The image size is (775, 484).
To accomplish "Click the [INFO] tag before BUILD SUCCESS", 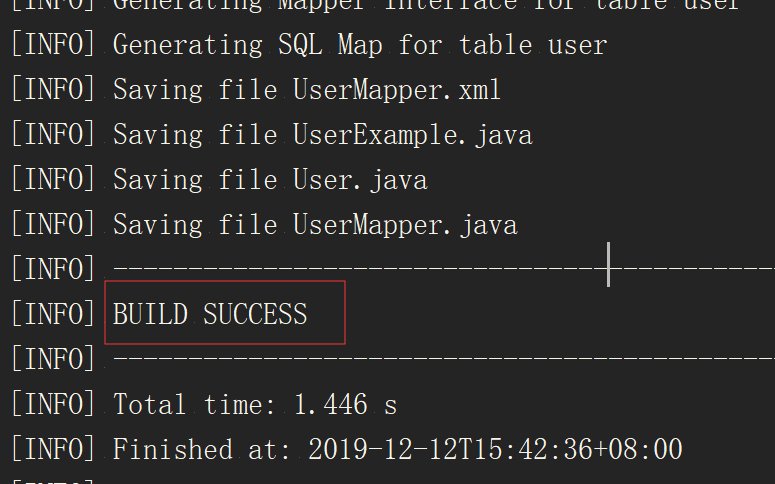I will tap(53, 314).
